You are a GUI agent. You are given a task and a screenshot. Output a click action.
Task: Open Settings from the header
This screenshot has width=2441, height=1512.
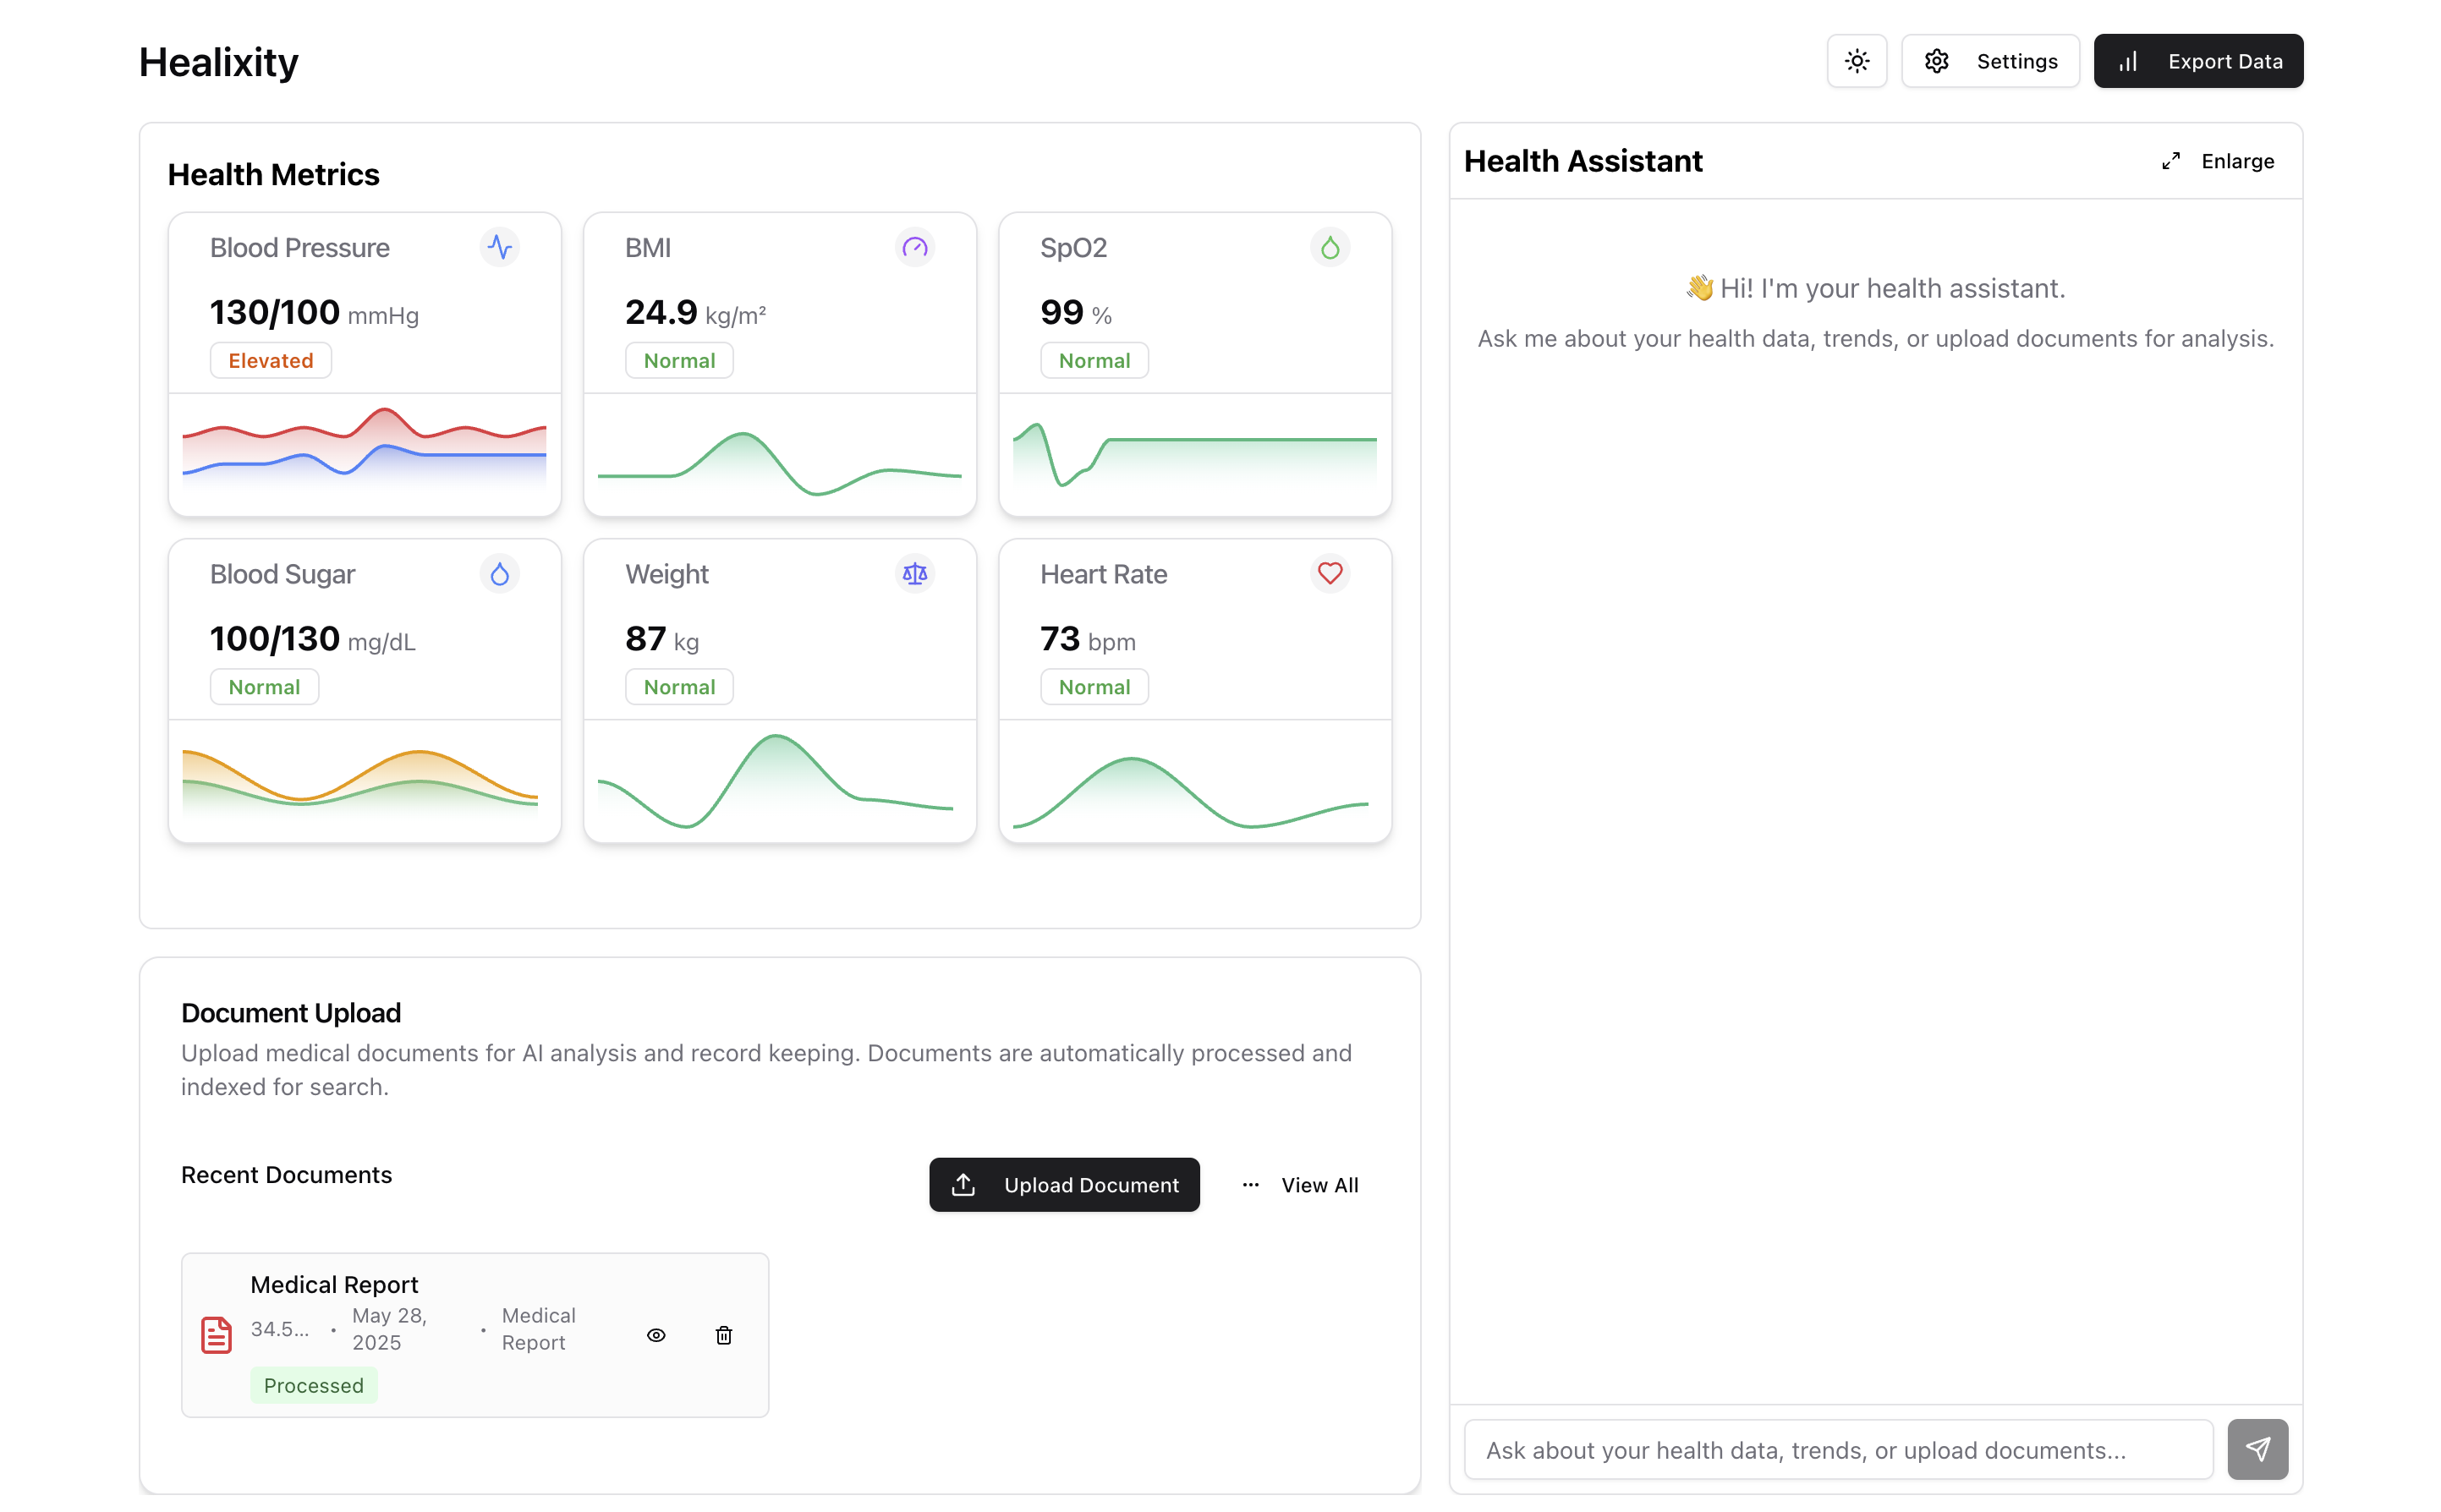pyautogui.click(x=1989, y=61)
